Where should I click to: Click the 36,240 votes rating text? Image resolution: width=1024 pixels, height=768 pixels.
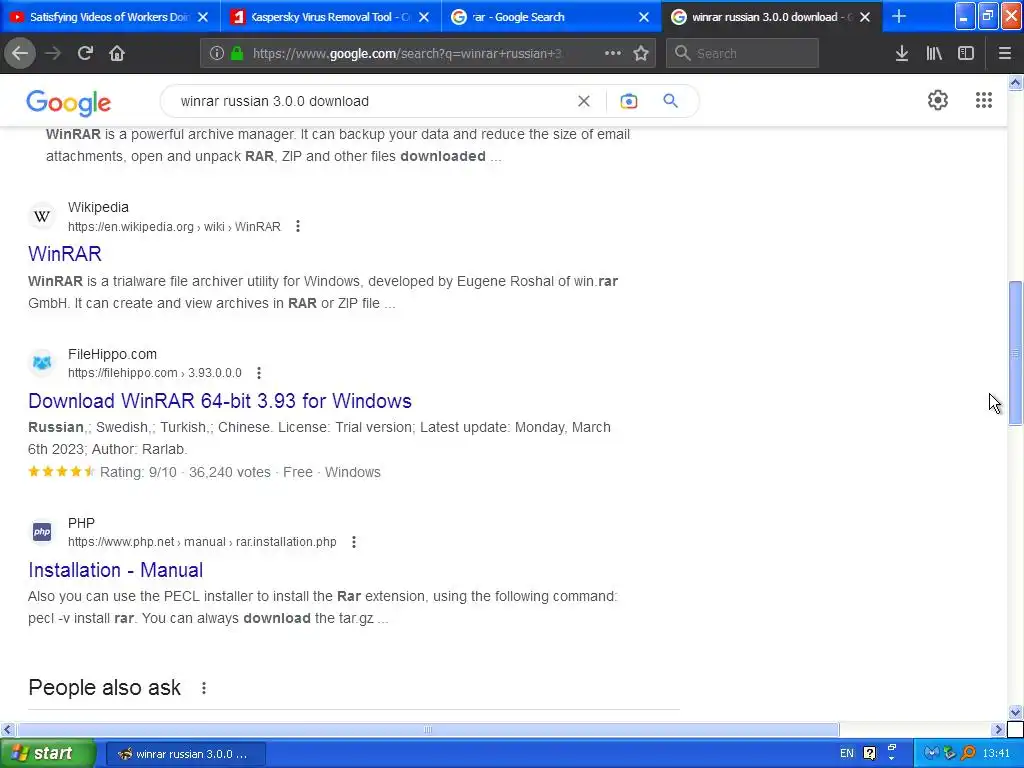[x=229, y=472]
